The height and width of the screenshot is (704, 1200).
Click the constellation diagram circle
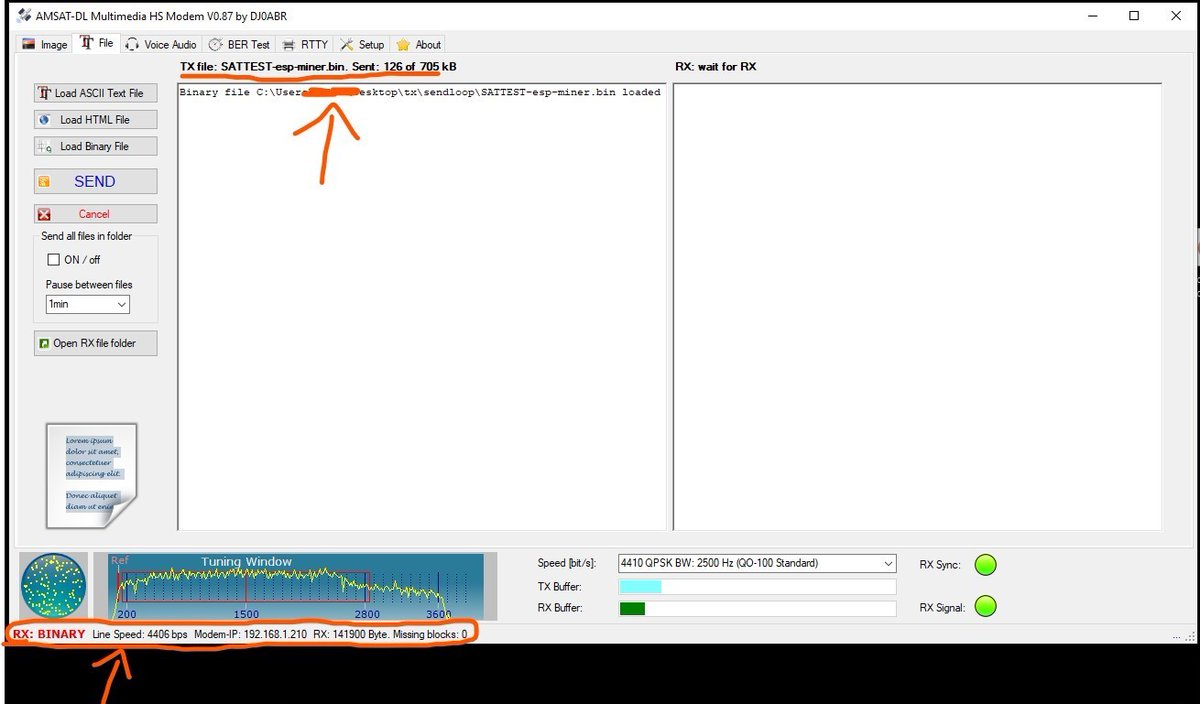54,586
